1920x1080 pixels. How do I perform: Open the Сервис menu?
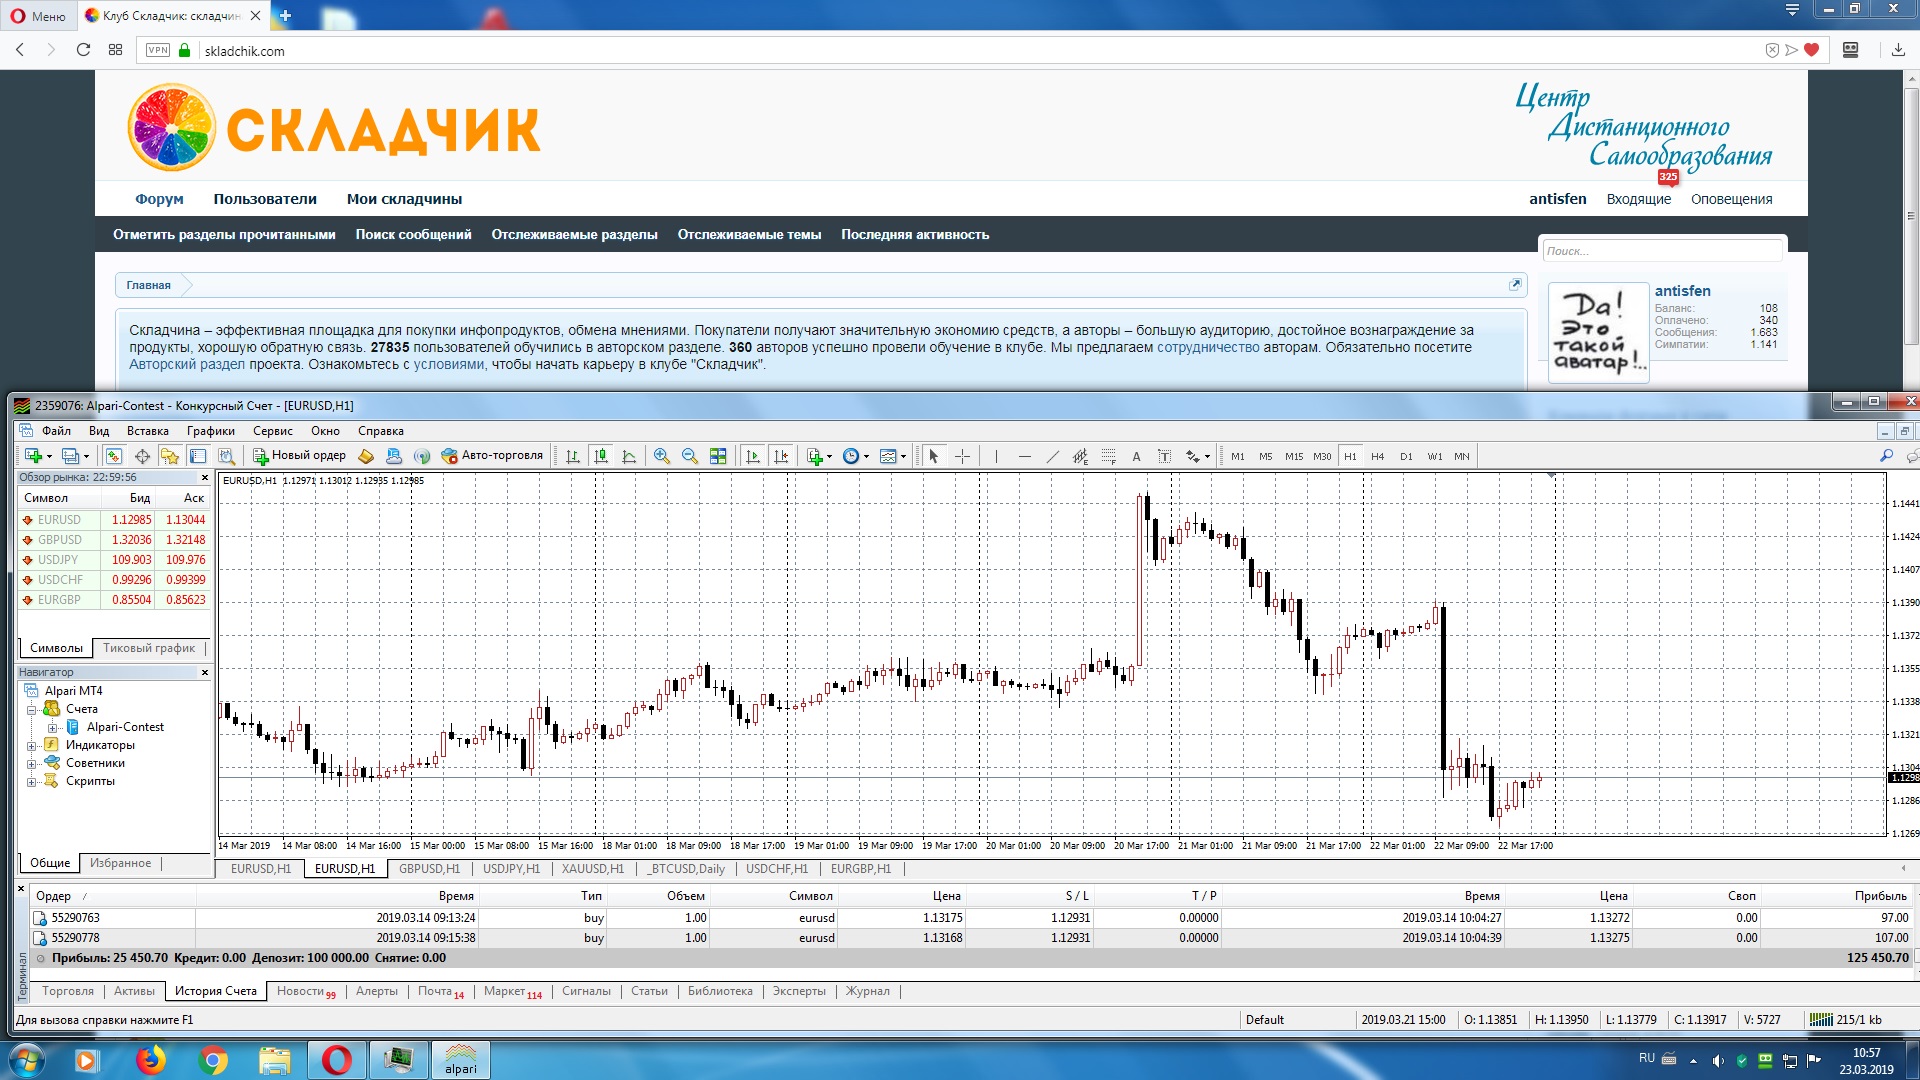272,431
